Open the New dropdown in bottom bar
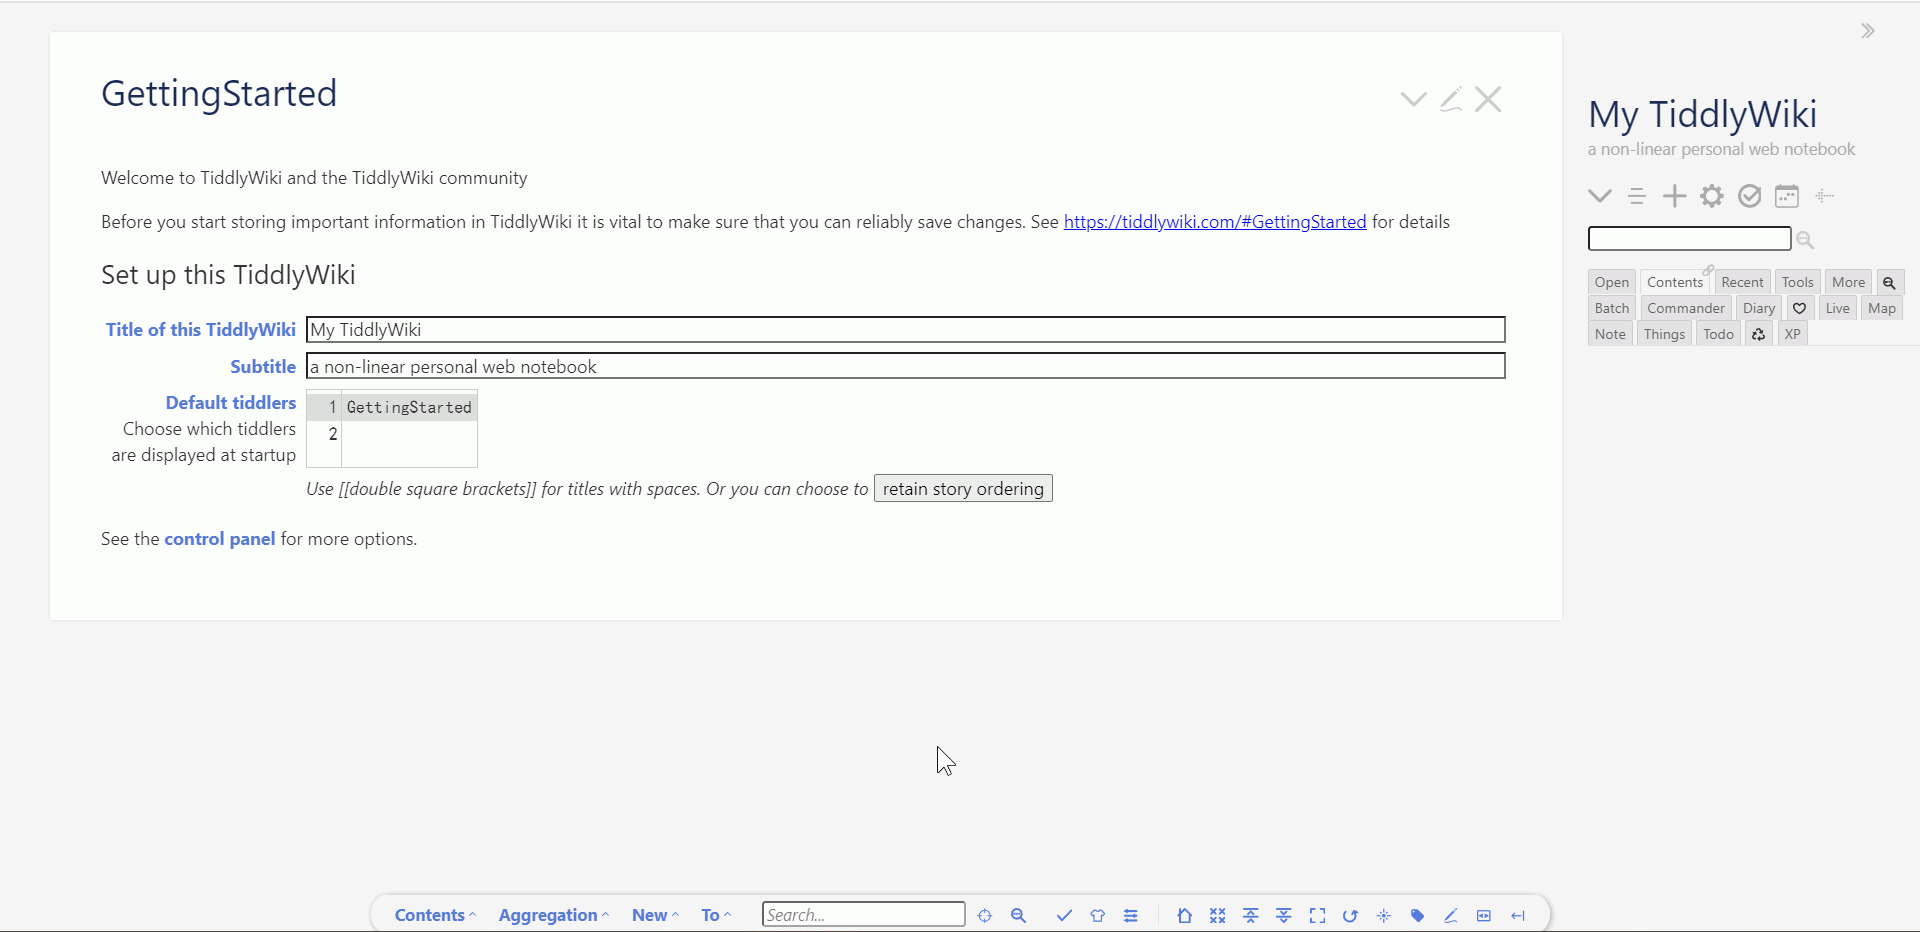The height and width of the screenshot is (932, 1920). 655,915
